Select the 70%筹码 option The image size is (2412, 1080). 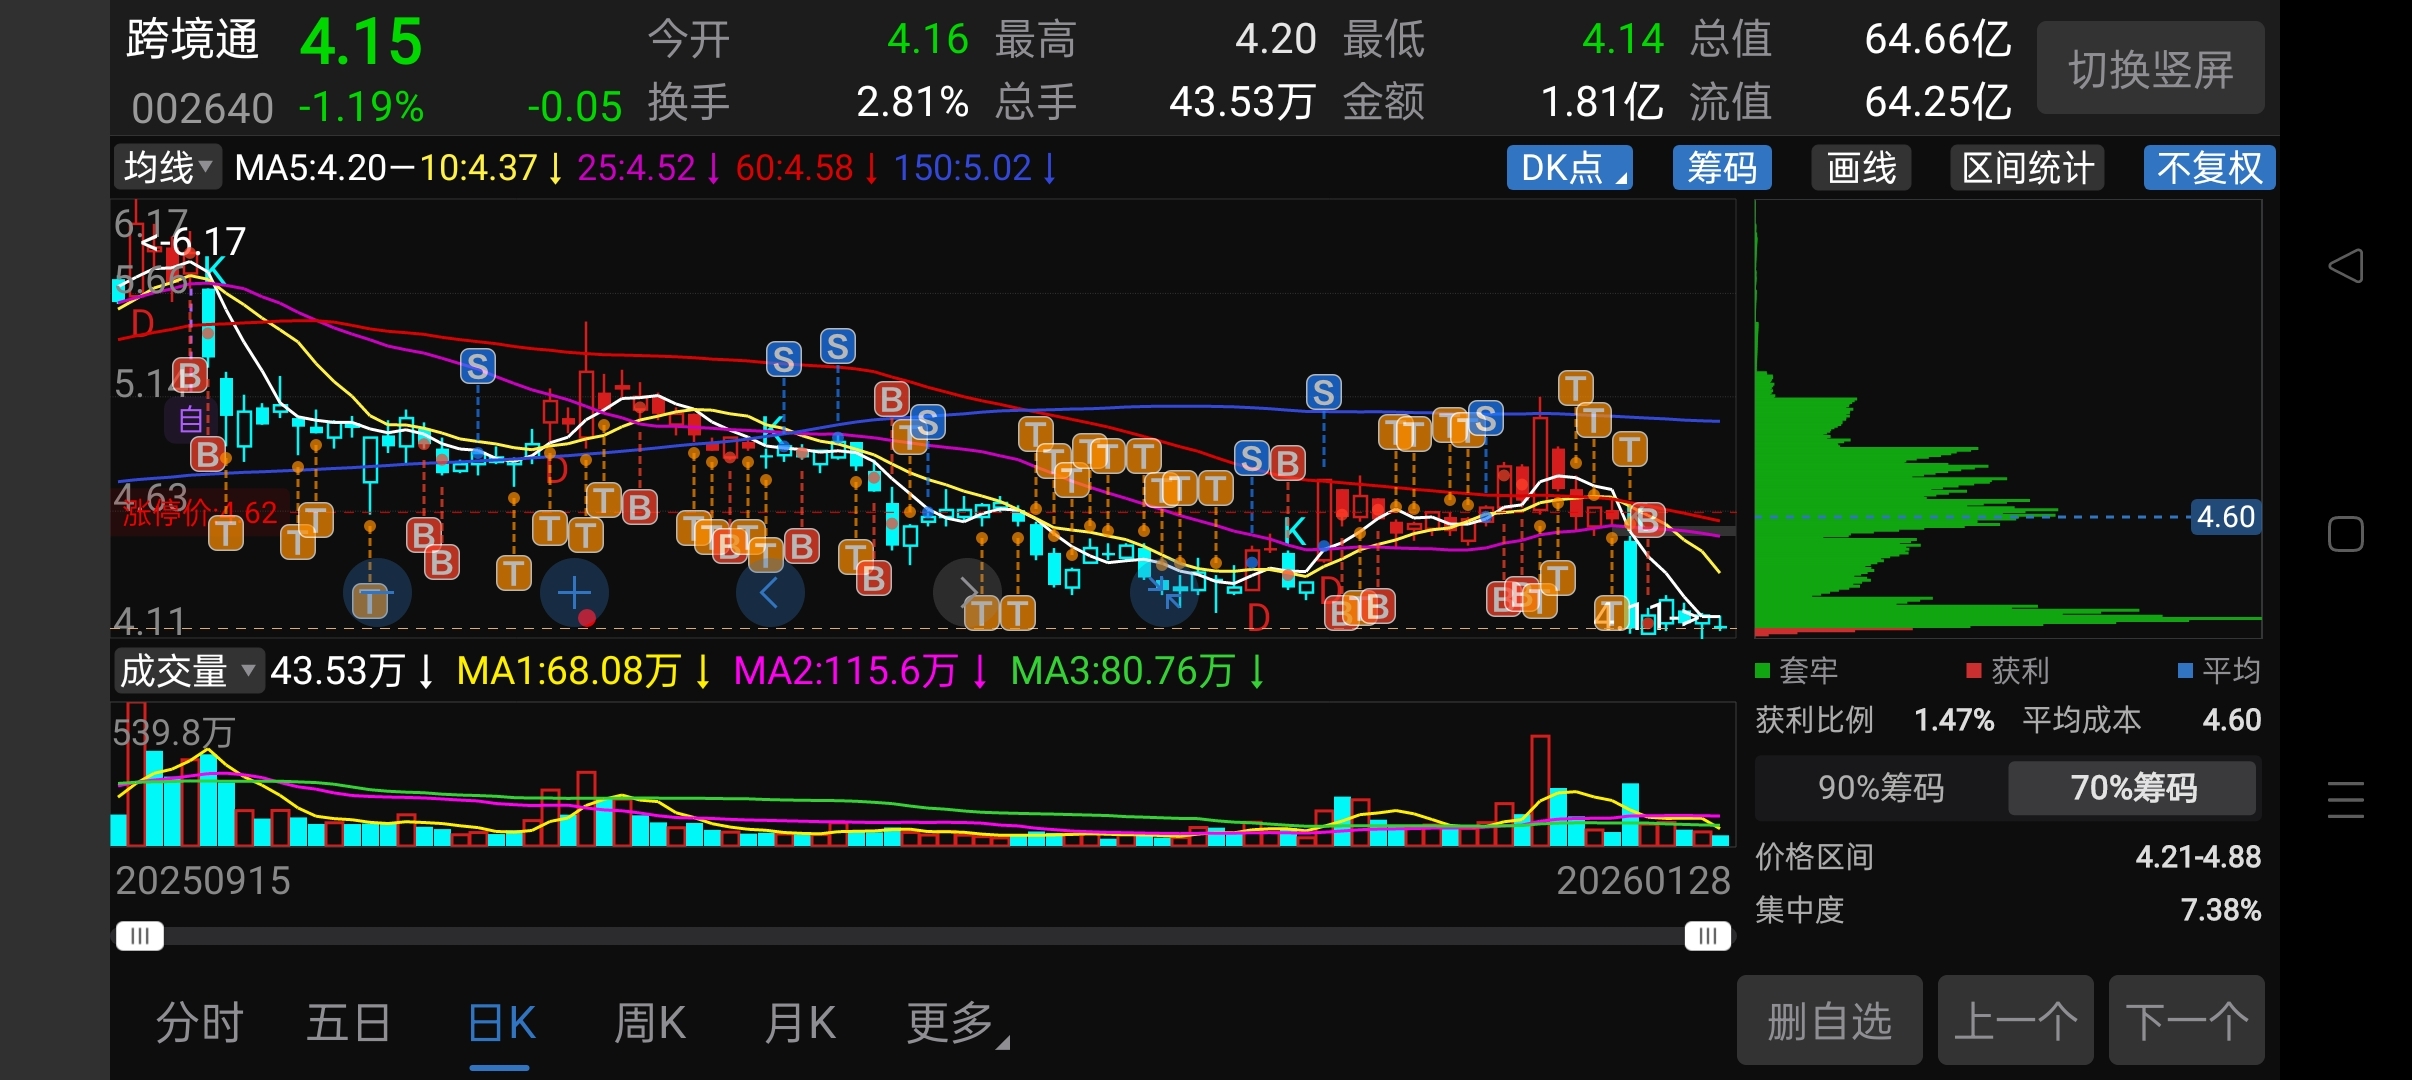[2133, 788]
